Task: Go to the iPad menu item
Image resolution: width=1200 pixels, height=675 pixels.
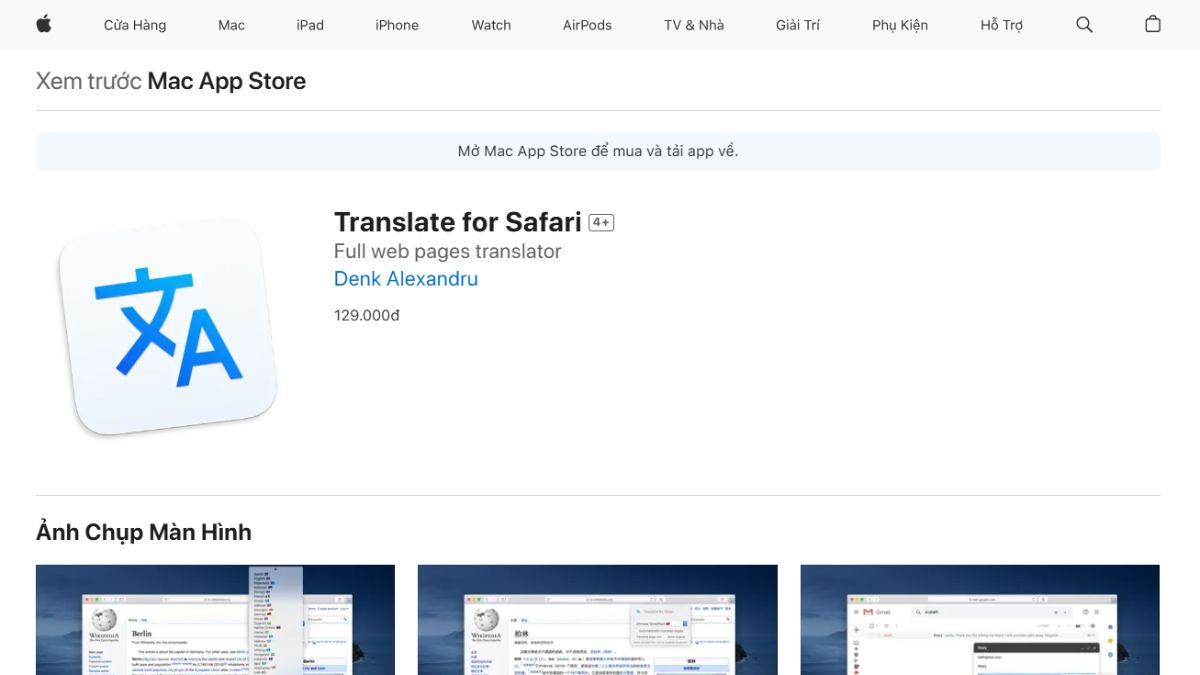Action: (310, 25)
